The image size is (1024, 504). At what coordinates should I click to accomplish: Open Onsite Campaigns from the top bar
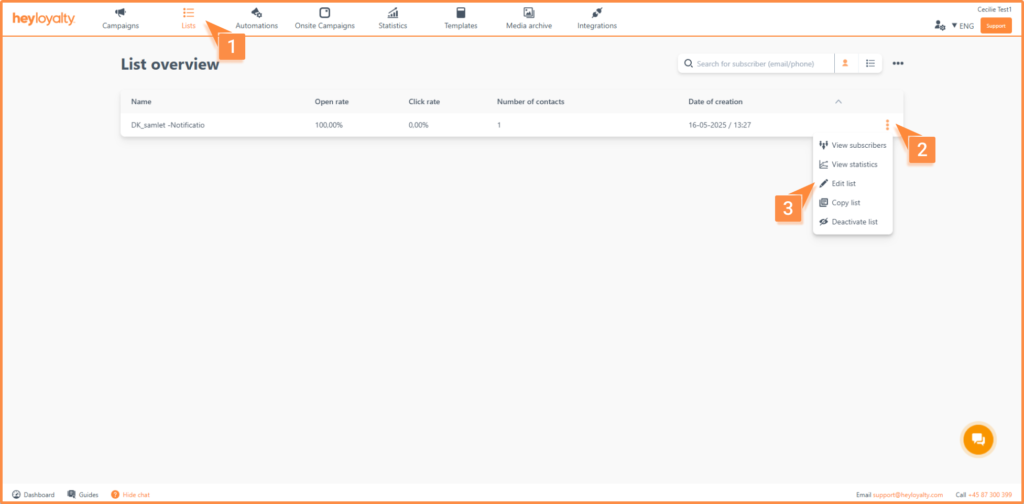pyautogui.click(x=325, y=18)
